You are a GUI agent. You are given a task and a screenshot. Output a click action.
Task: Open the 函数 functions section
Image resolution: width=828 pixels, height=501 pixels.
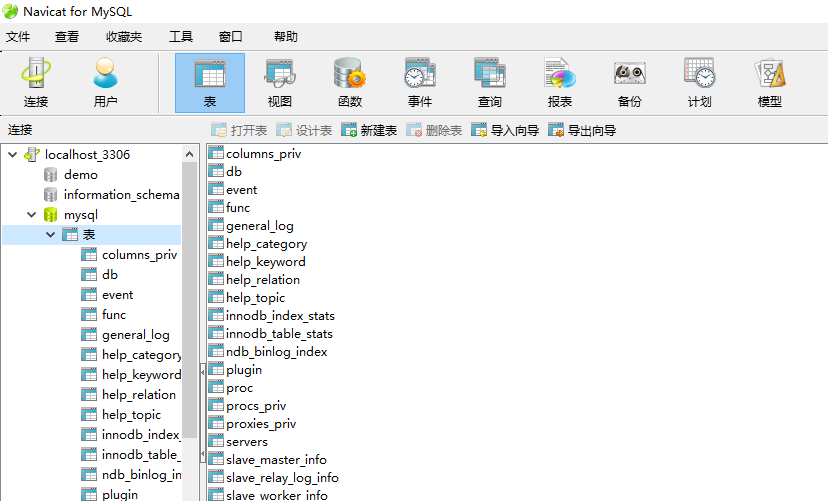(x=350, y=82)
